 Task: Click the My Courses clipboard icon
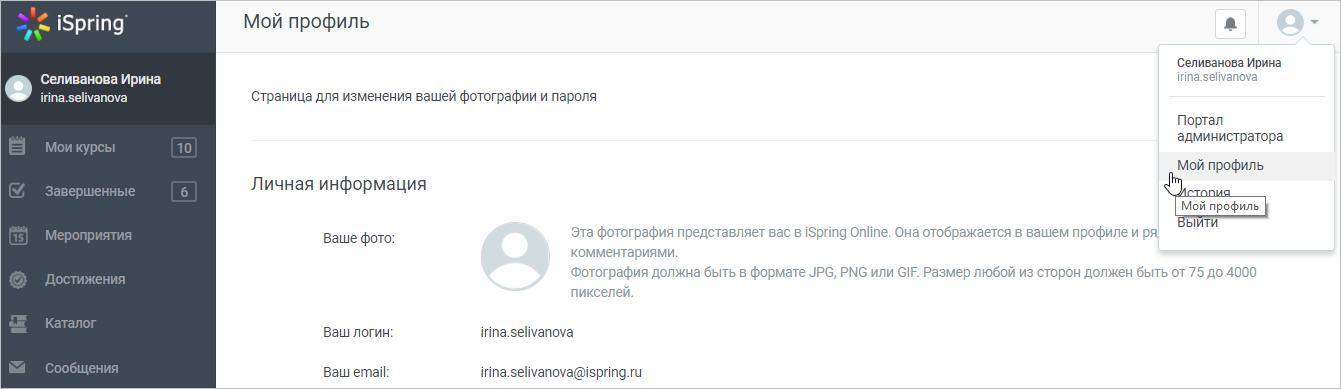17,147
